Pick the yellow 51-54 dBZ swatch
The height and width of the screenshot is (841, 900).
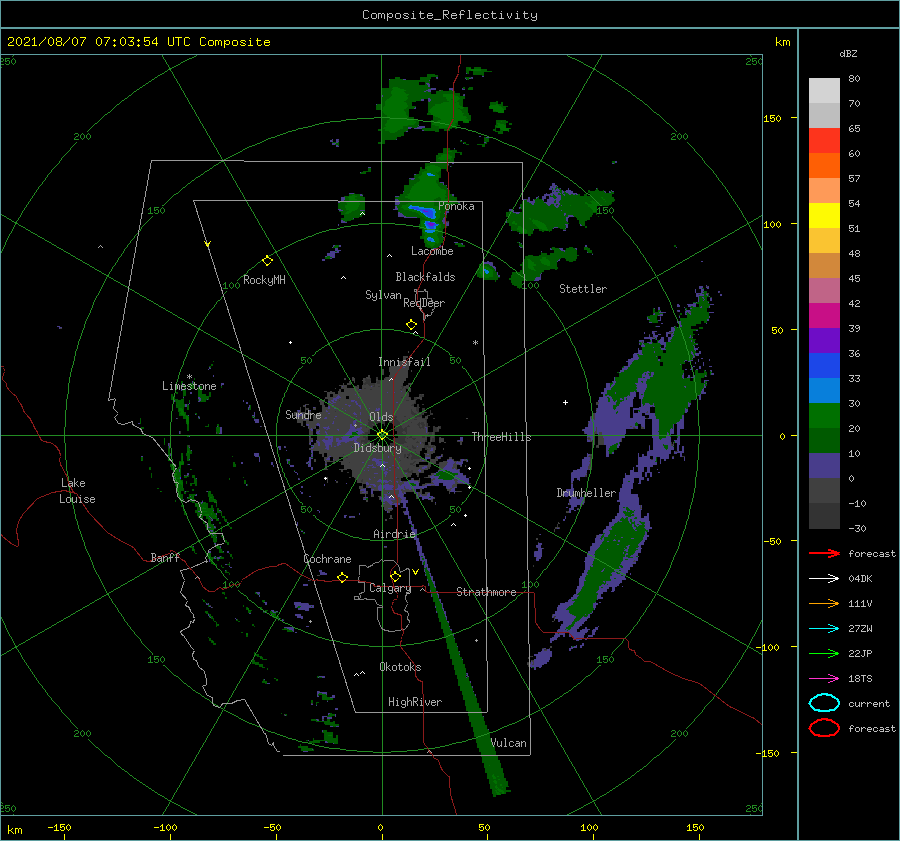[824, 216]
